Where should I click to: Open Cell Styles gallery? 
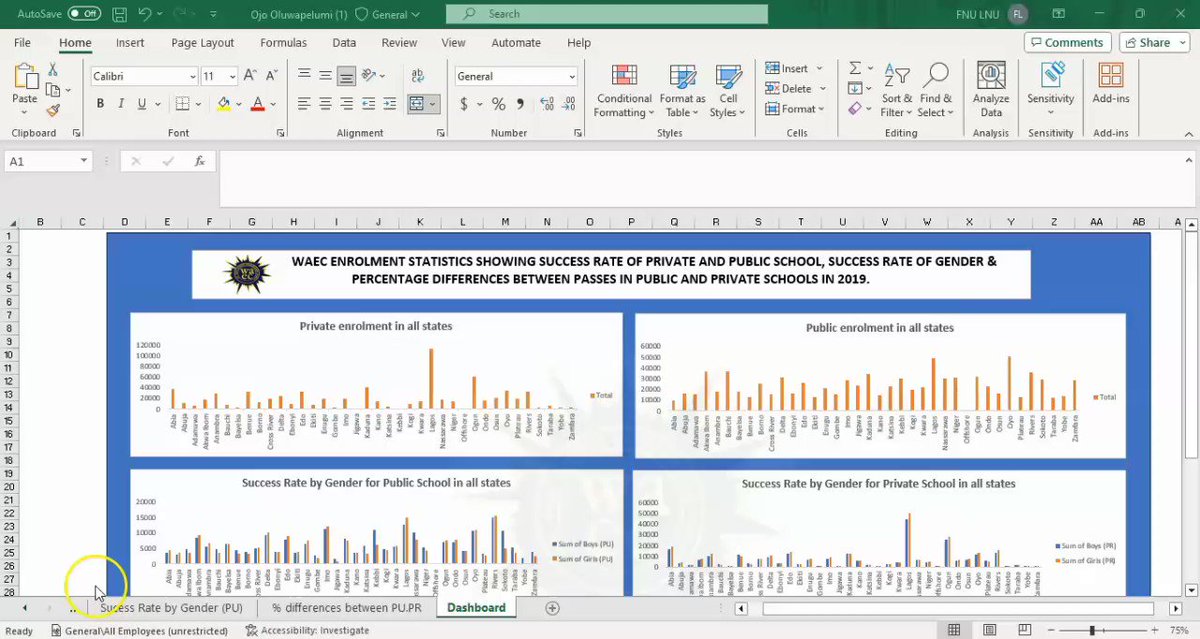click(x=728, y=91)
